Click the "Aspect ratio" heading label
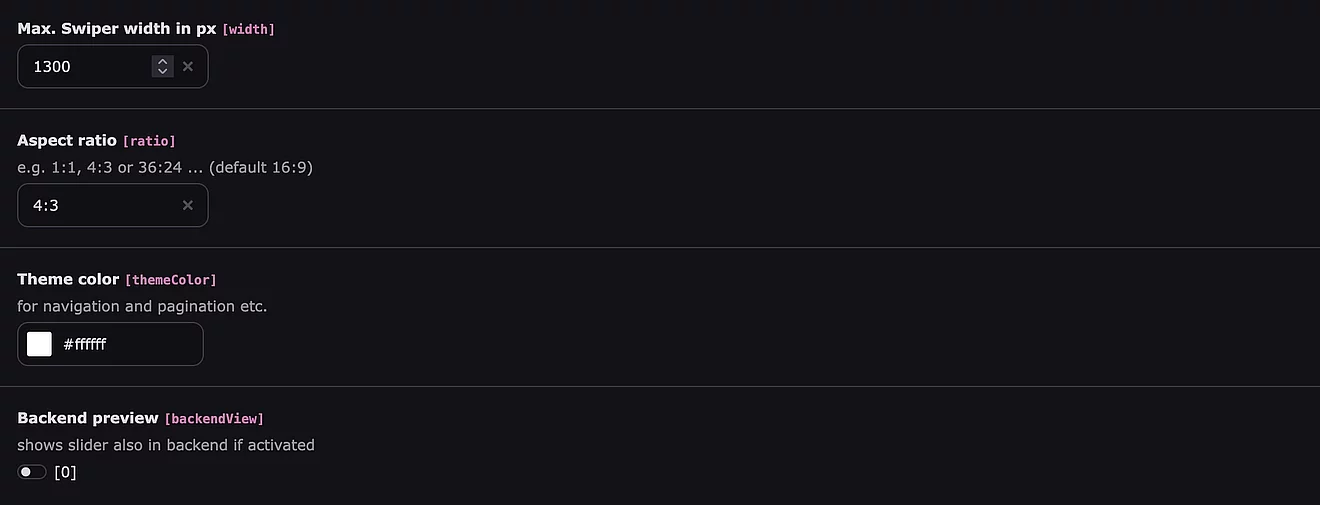 tap(67, 140)
